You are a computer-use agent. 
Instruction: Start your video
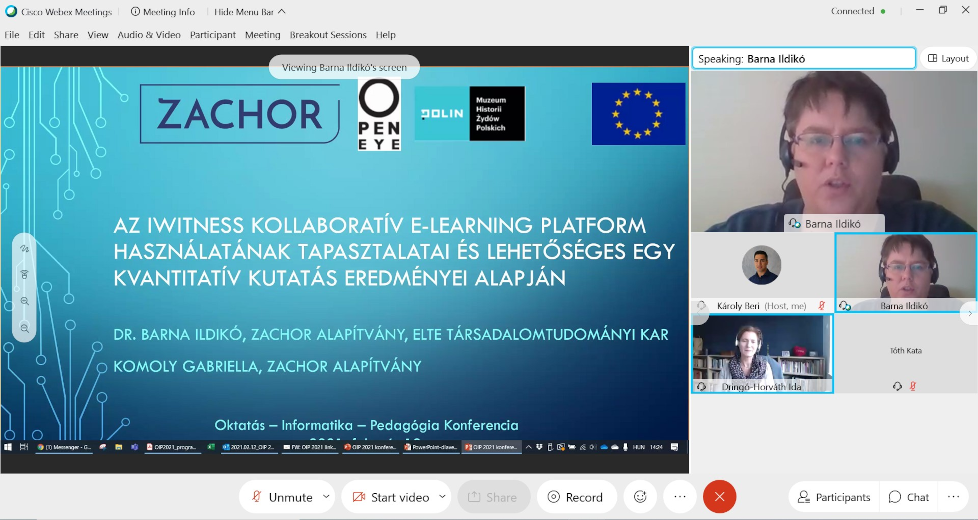pos(391,497)
